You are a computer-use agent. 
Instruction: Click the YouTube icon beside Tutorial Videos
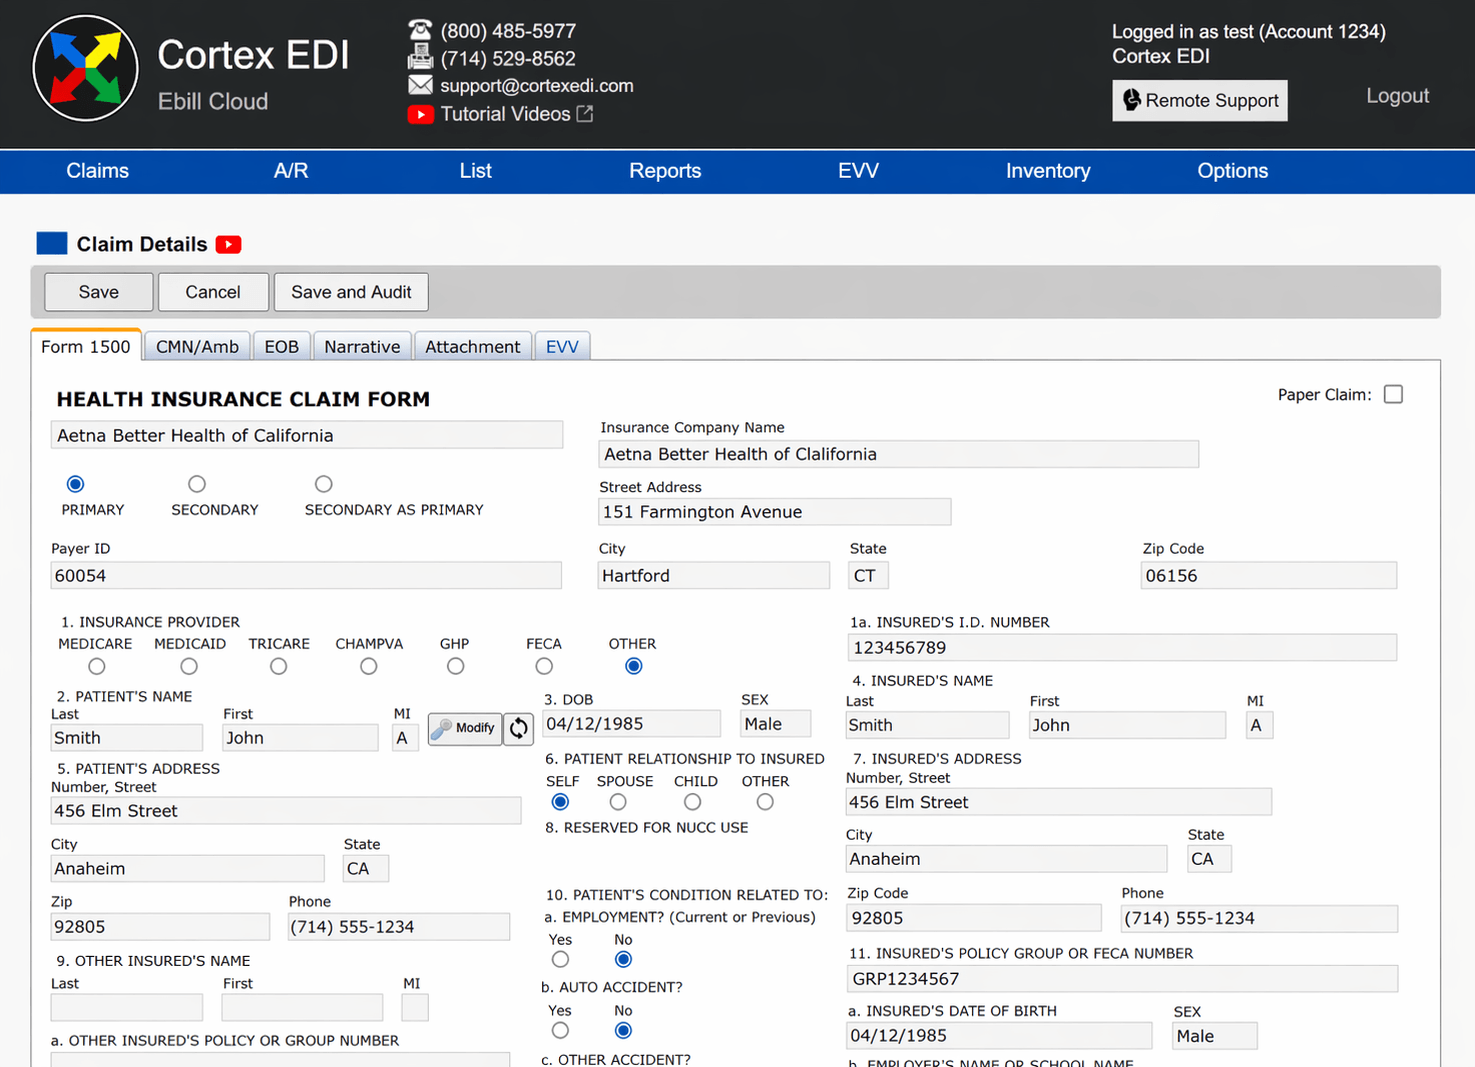coord(420,114)
